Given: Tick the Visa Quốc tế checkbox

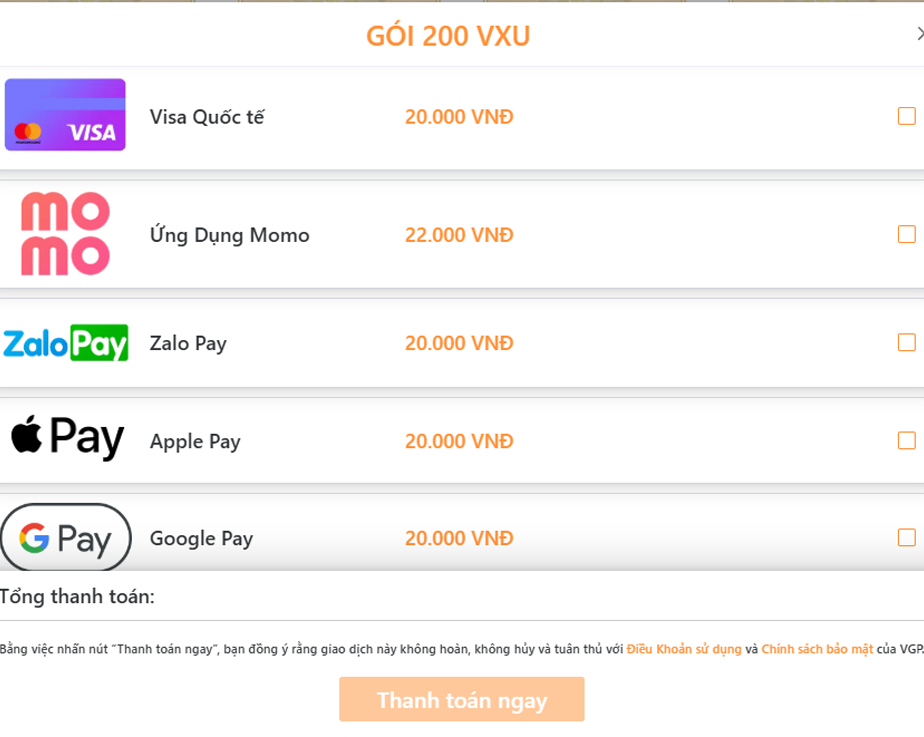Looking at the screenshot, I should [x=906, y=116].
